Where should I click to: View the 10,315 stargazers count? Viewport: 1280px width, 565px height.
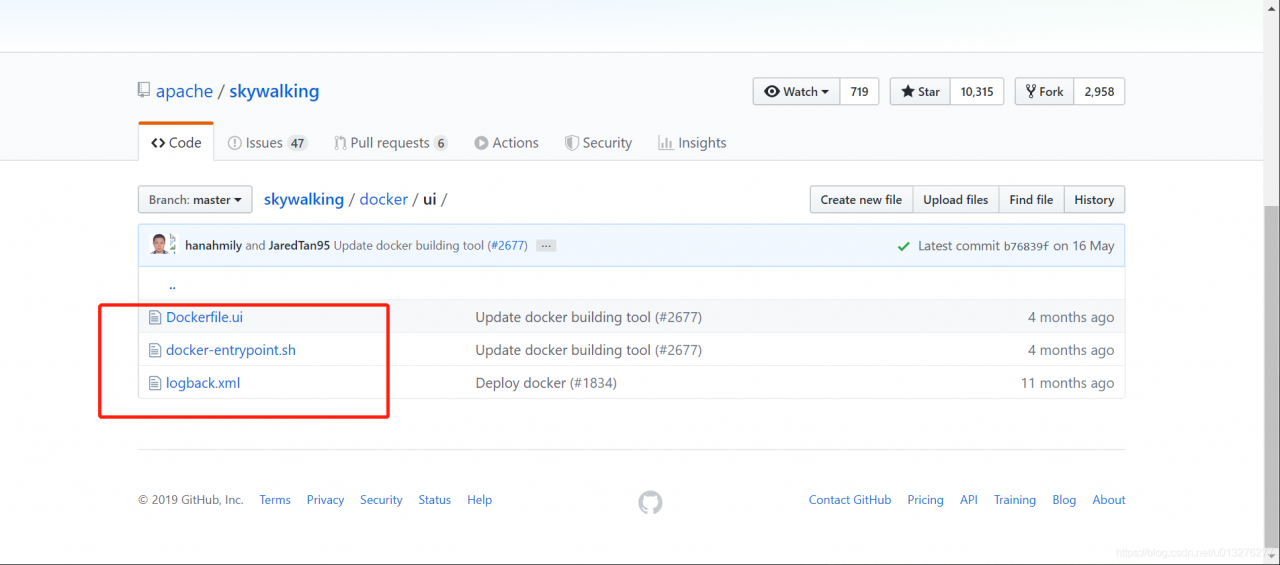tap(977, 91)
